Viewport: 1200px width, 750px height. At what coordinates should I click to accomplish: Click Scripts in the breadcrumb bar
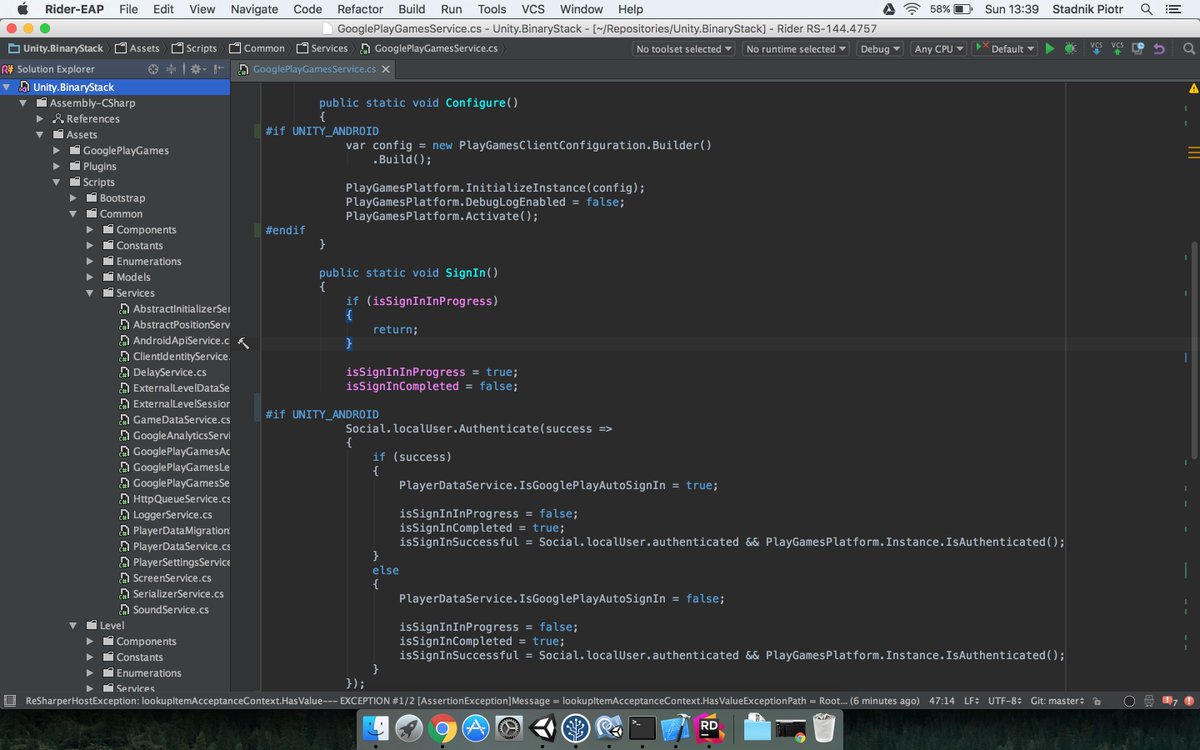tap(194, 48)
